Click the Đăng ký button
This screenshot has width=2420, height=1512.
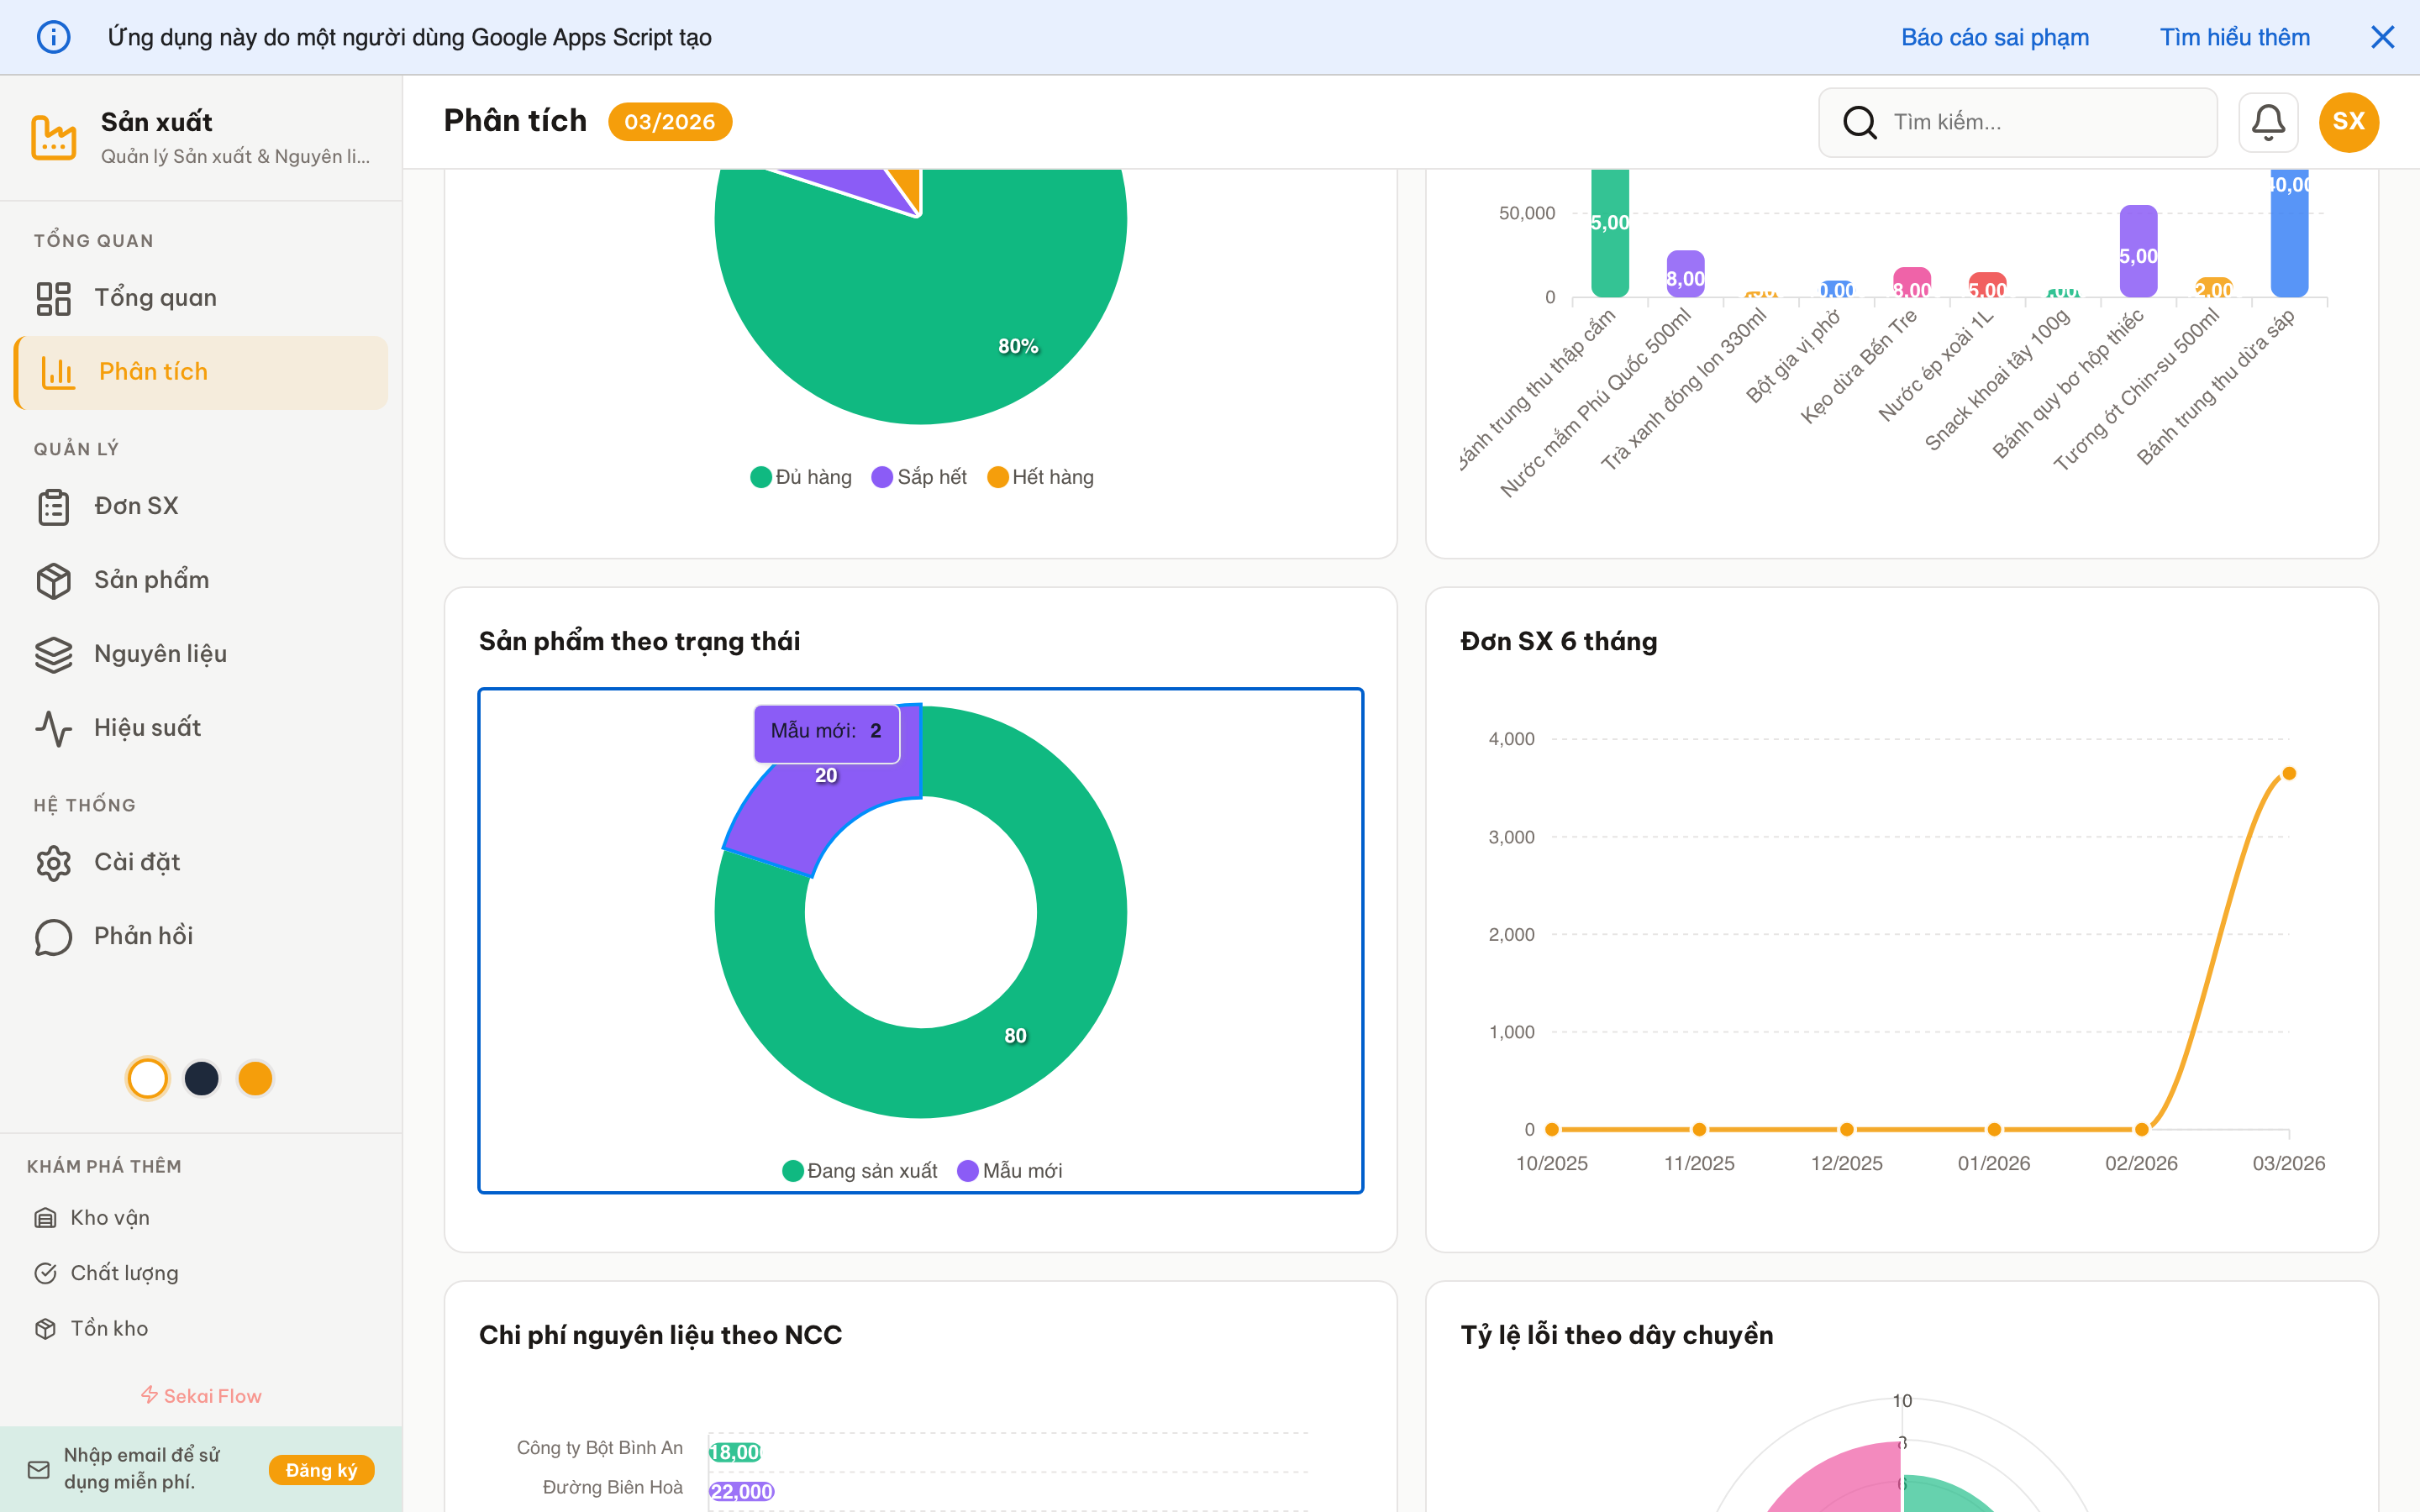pos(321,1469)
